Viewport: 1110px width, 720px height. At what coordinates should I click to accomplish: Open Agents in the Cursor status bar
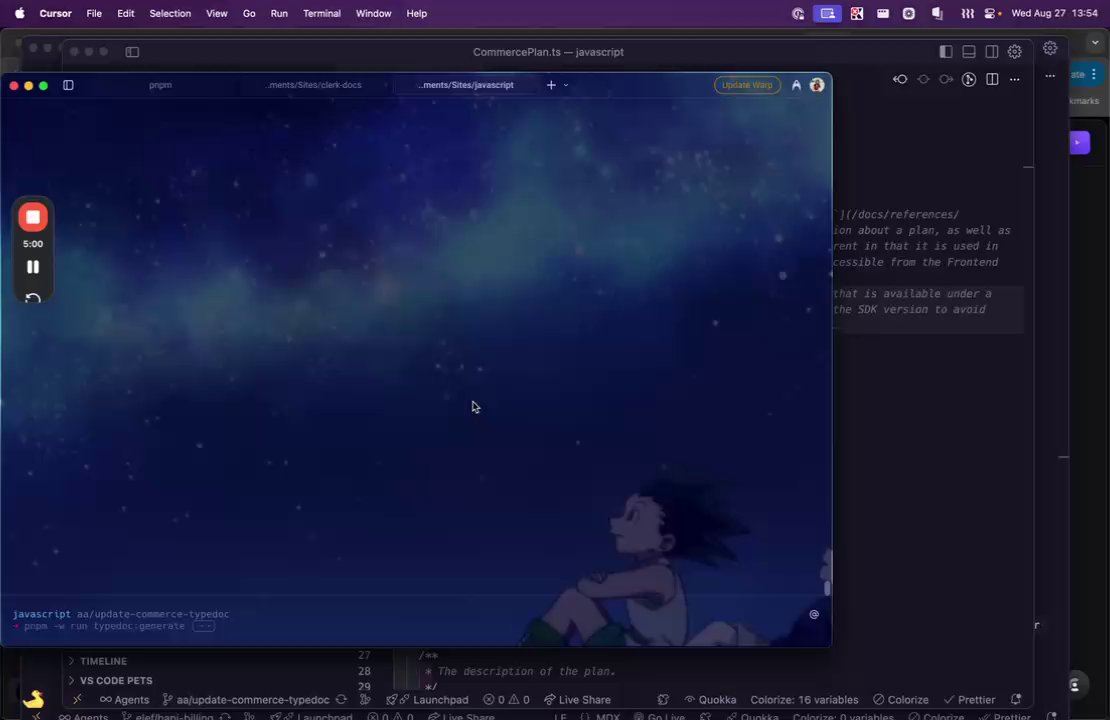(125, 699)
